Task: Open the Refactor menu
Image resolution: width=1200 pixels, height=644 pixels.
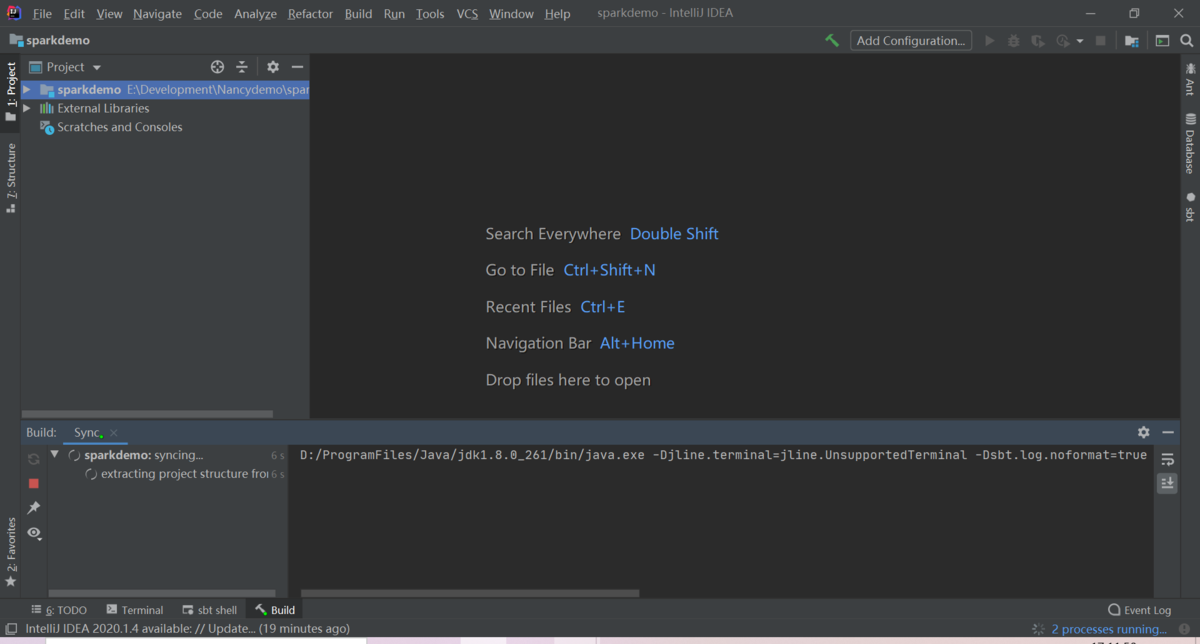Action: coord(310,14)
